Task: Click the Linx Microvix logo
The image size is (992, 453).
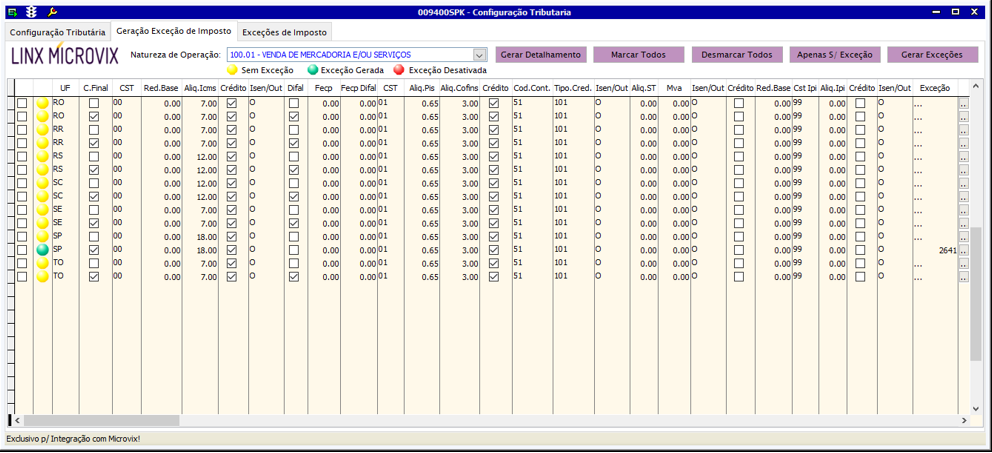Action: coord(64,56)
